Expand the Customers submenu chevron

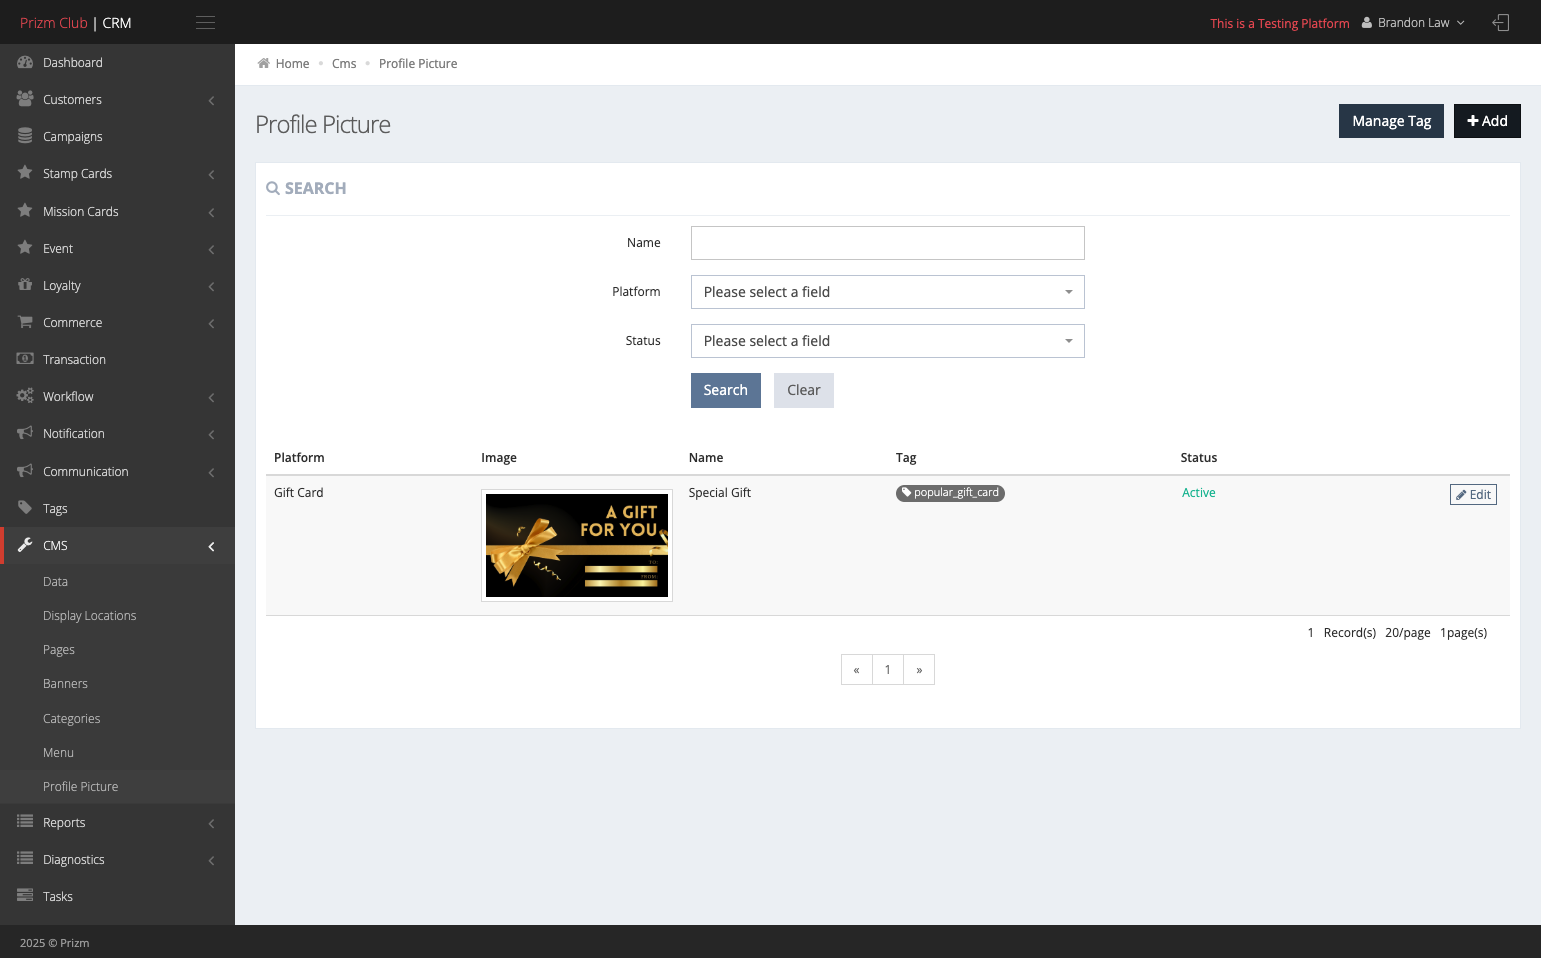(211, 100)
